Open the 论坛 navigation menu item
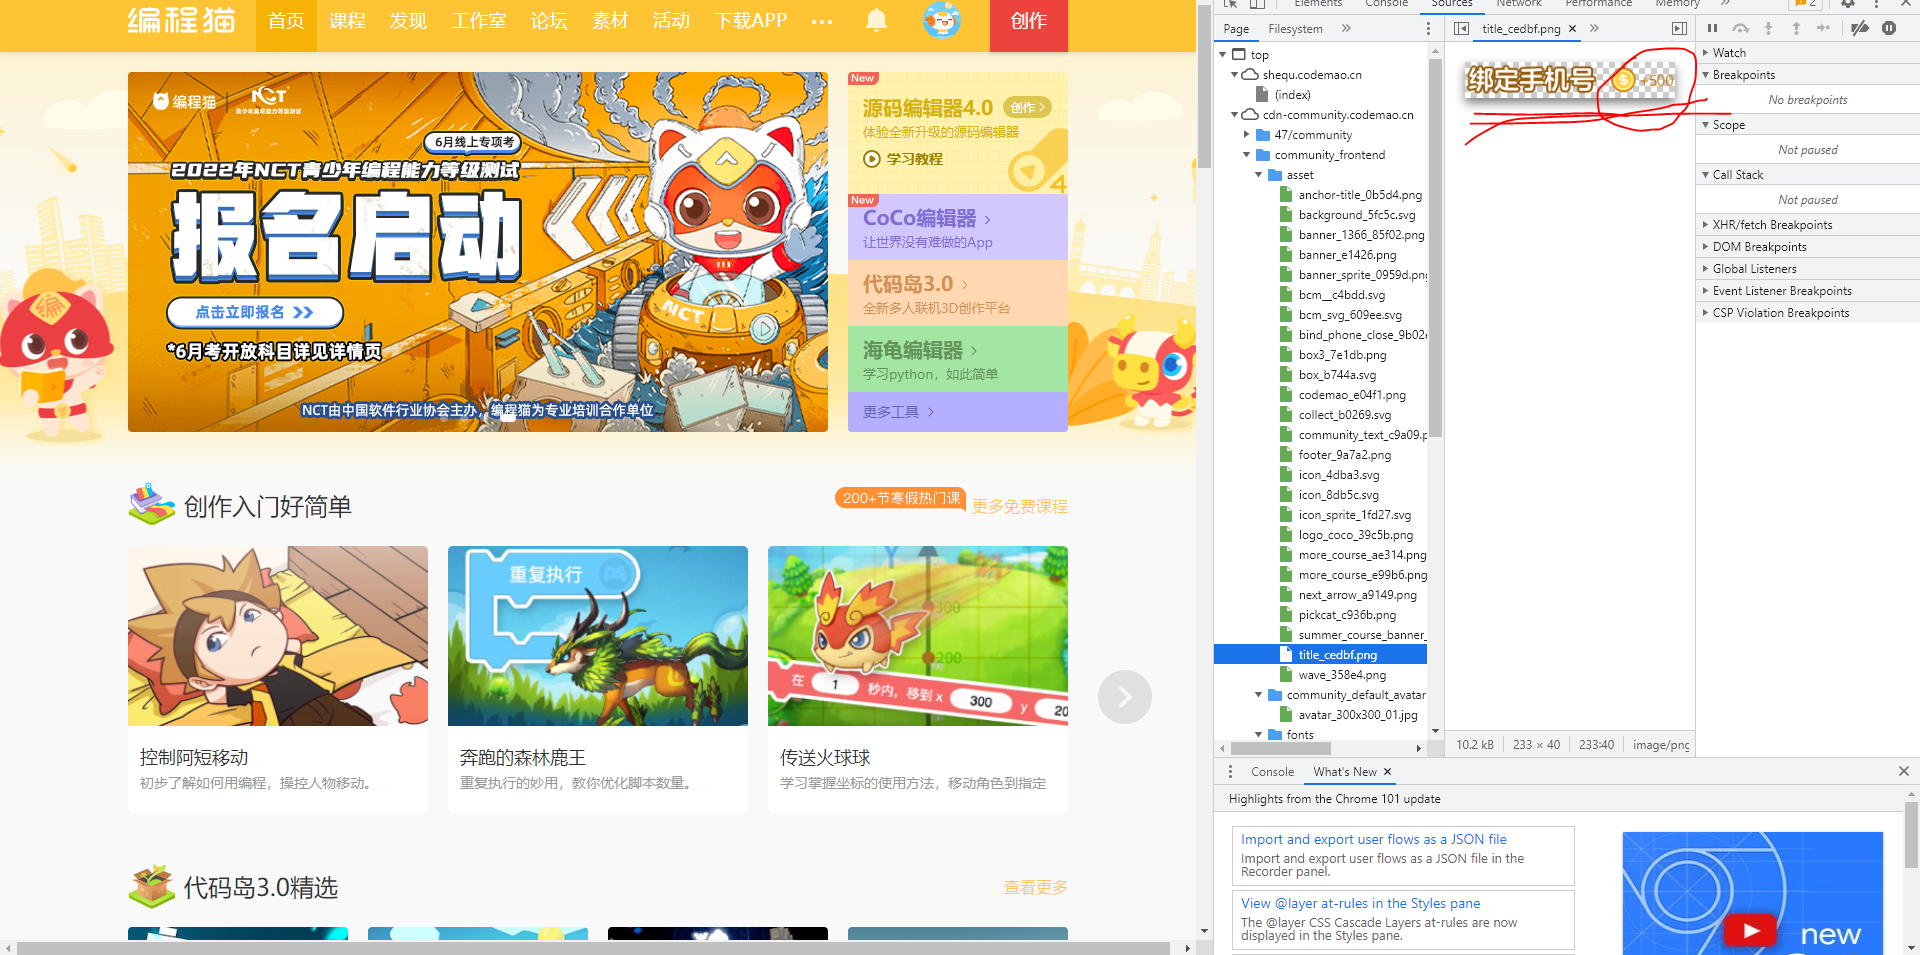 549,21
